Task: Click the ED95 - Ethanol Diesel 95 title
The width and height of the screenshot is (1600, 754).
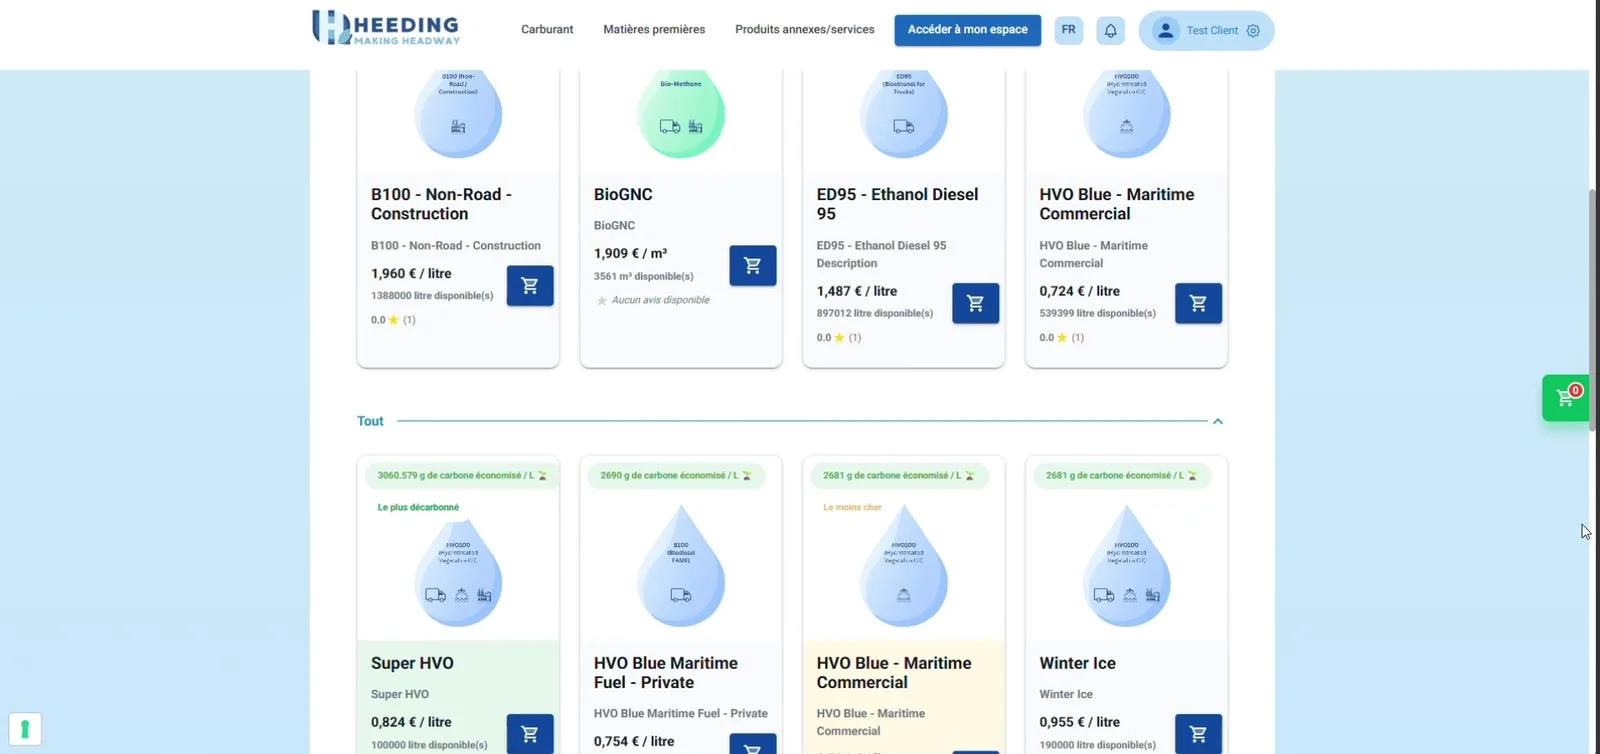Action: point(897,204)
